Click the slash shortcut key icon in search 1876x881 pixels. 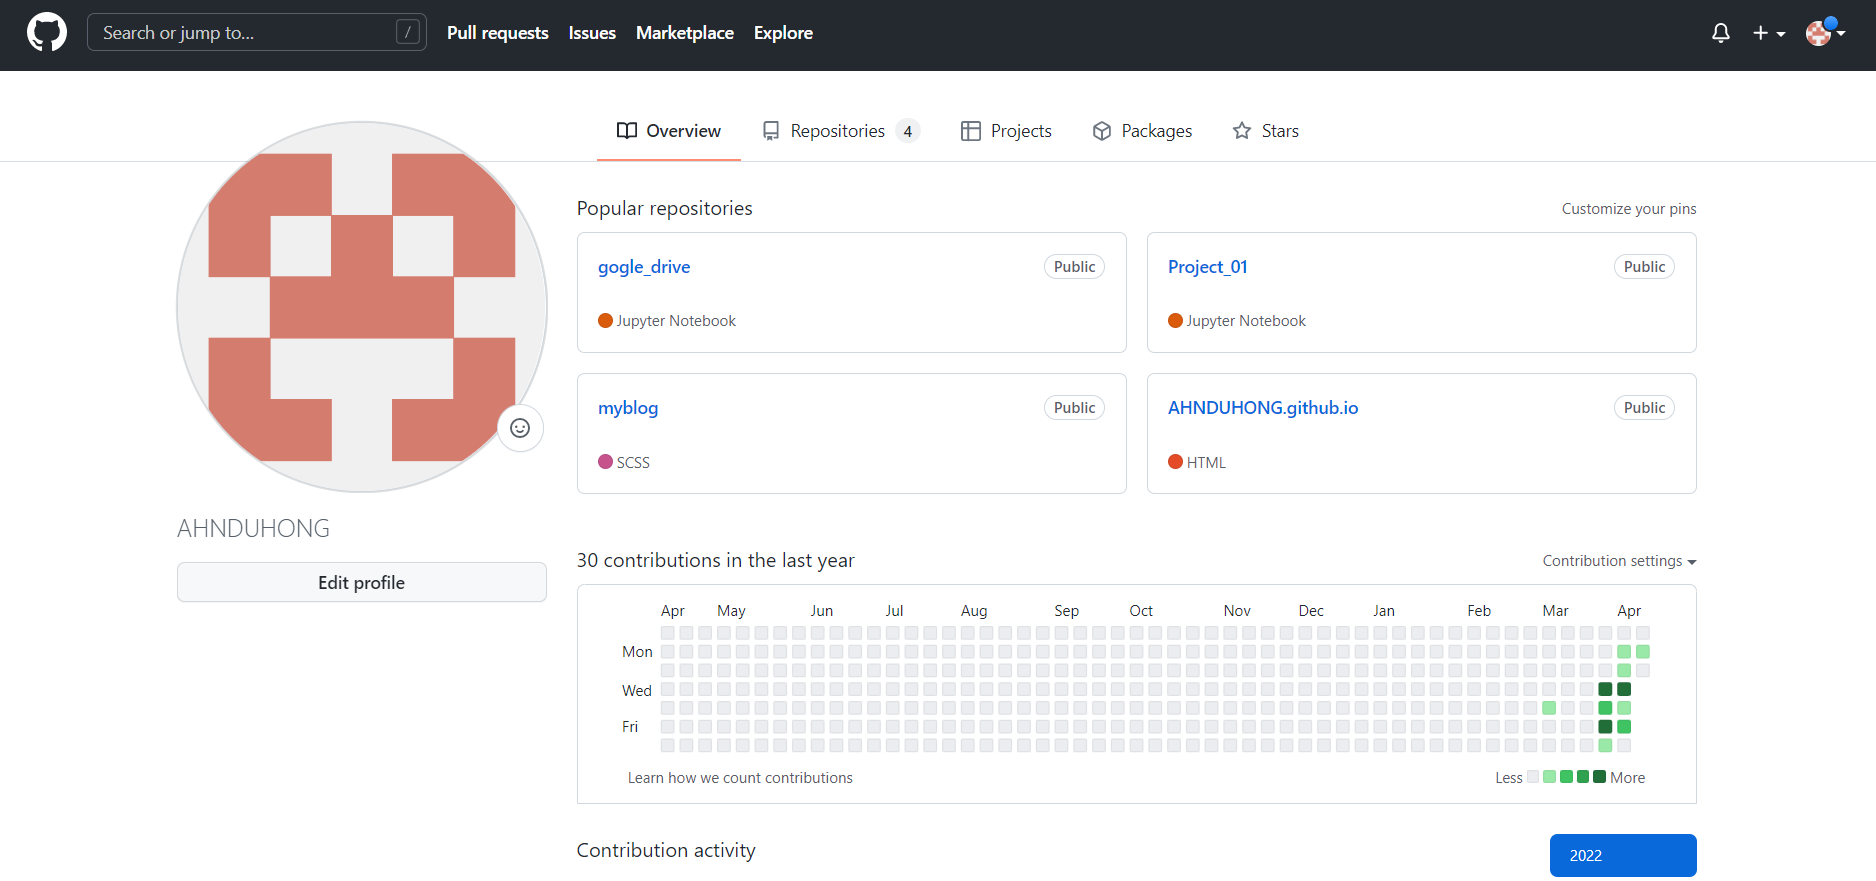408,32
